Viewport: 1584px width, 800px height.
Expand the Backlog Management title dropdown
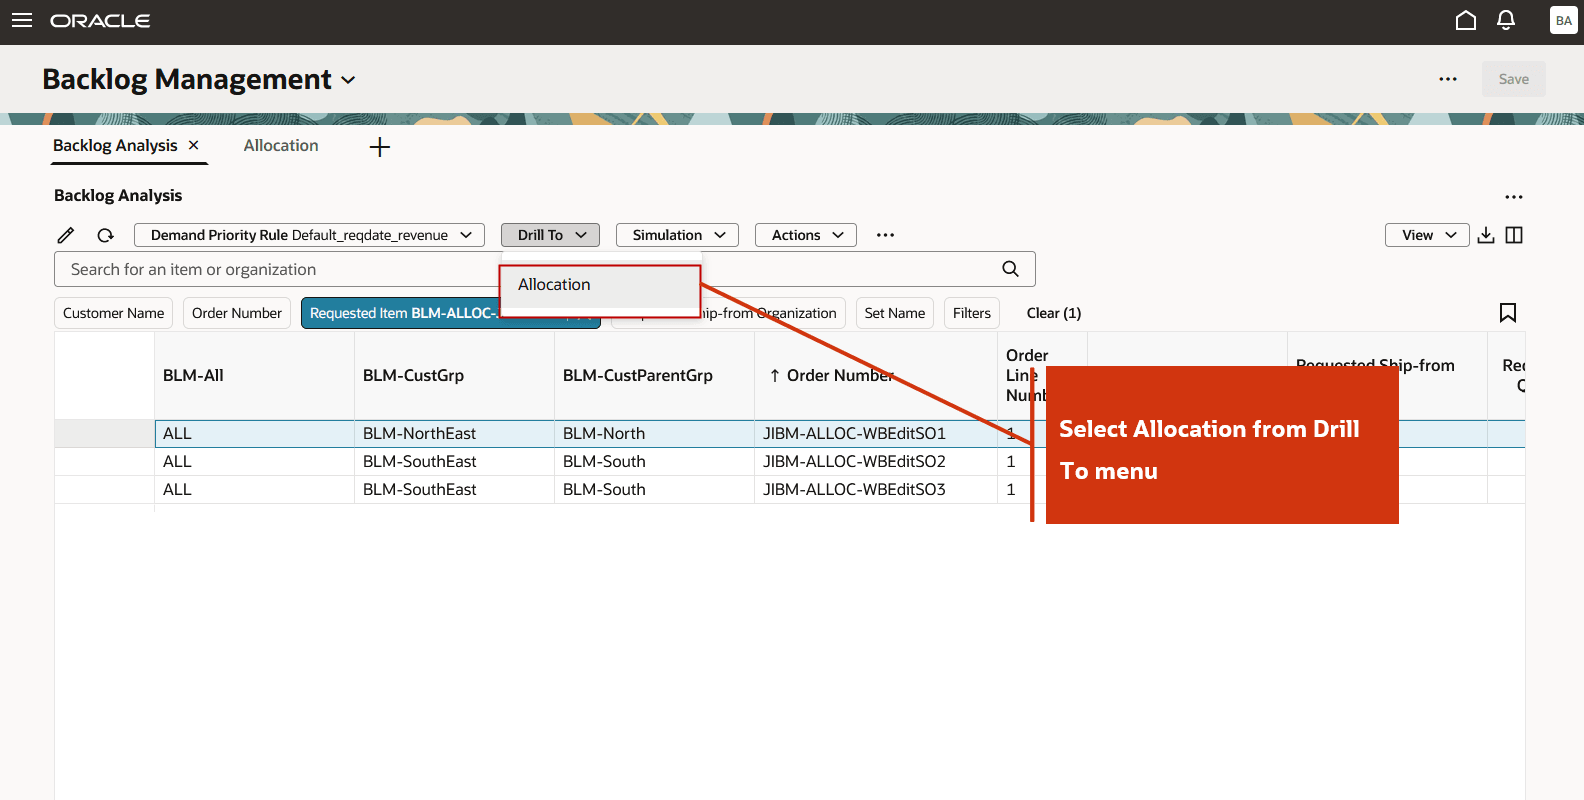coord(348,80)
